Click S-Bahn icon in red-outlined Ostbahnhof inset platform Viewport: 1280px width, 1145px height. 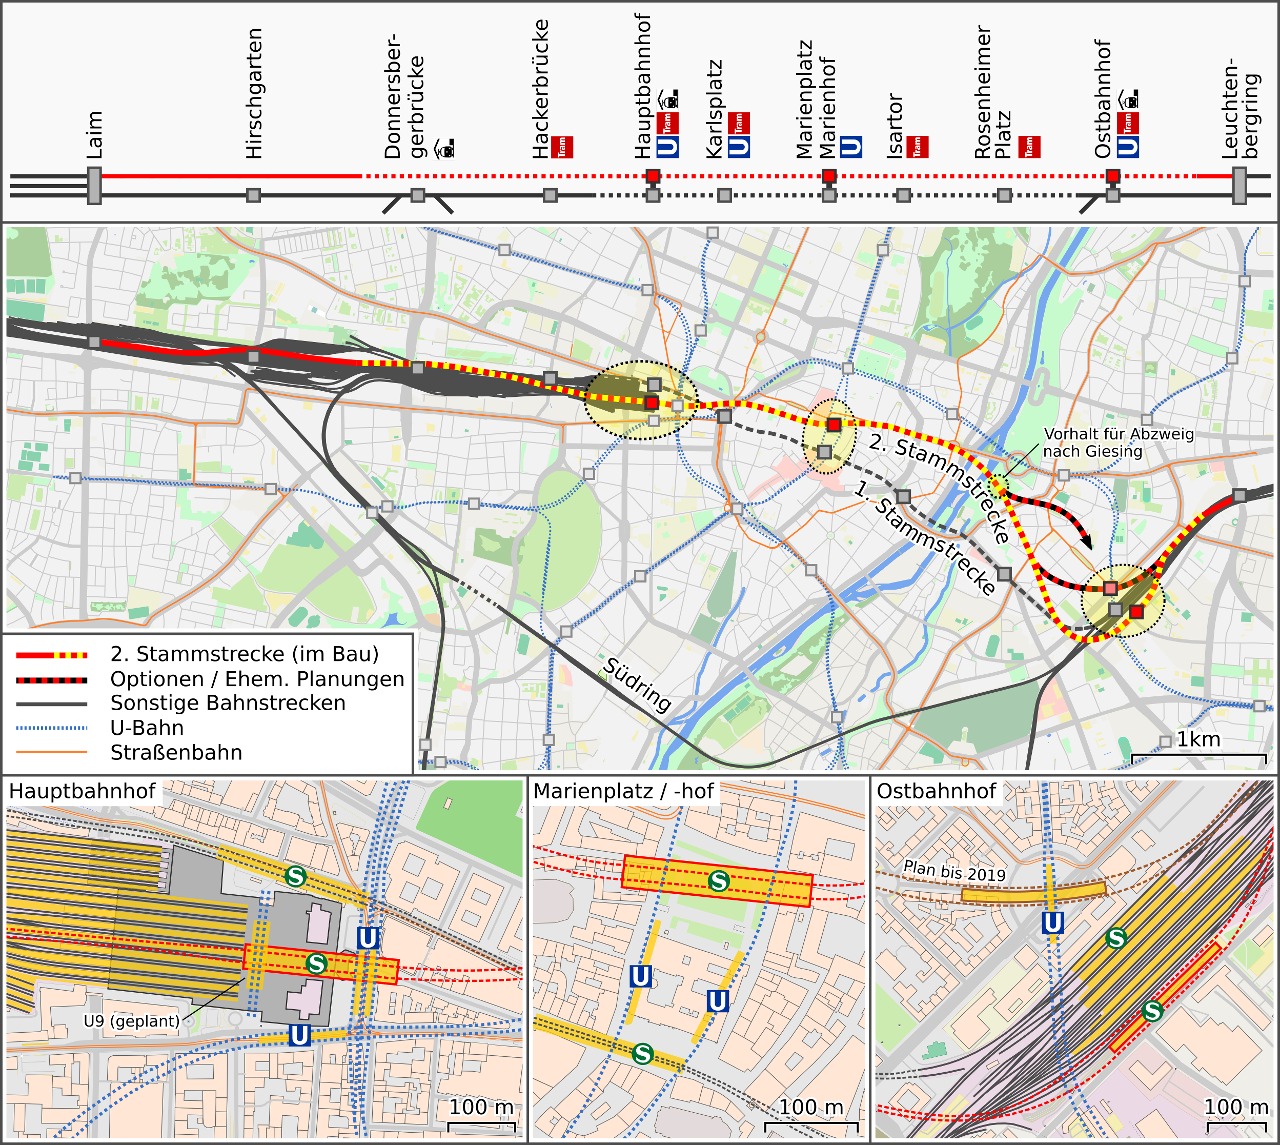pos(1153,1011)
